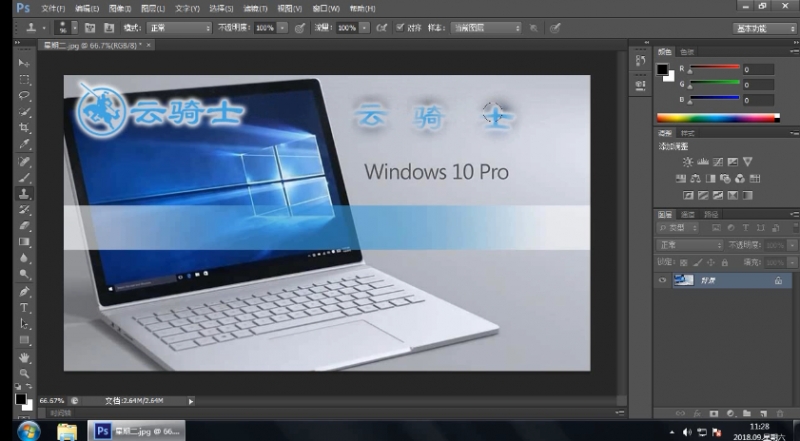
Task: Select the Crop tool
Action: pos(24,128)
